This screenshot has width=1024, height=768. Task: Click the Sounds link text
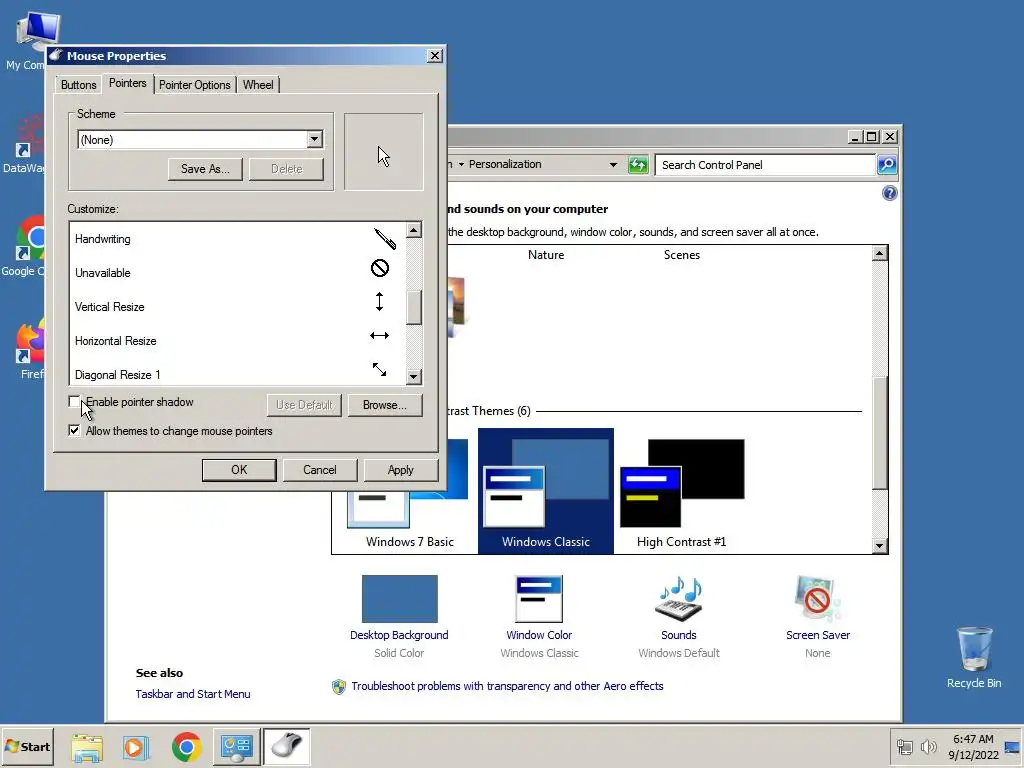(679, 635)
